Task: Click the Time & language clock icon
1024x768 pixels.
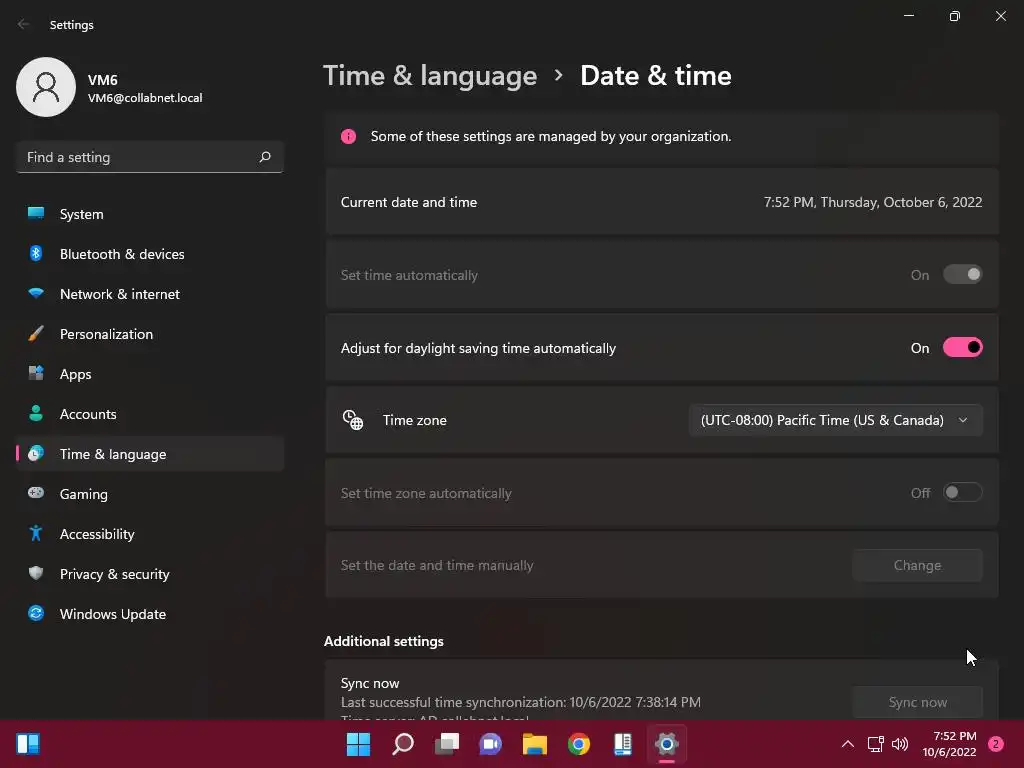Action: coord(36,453)
